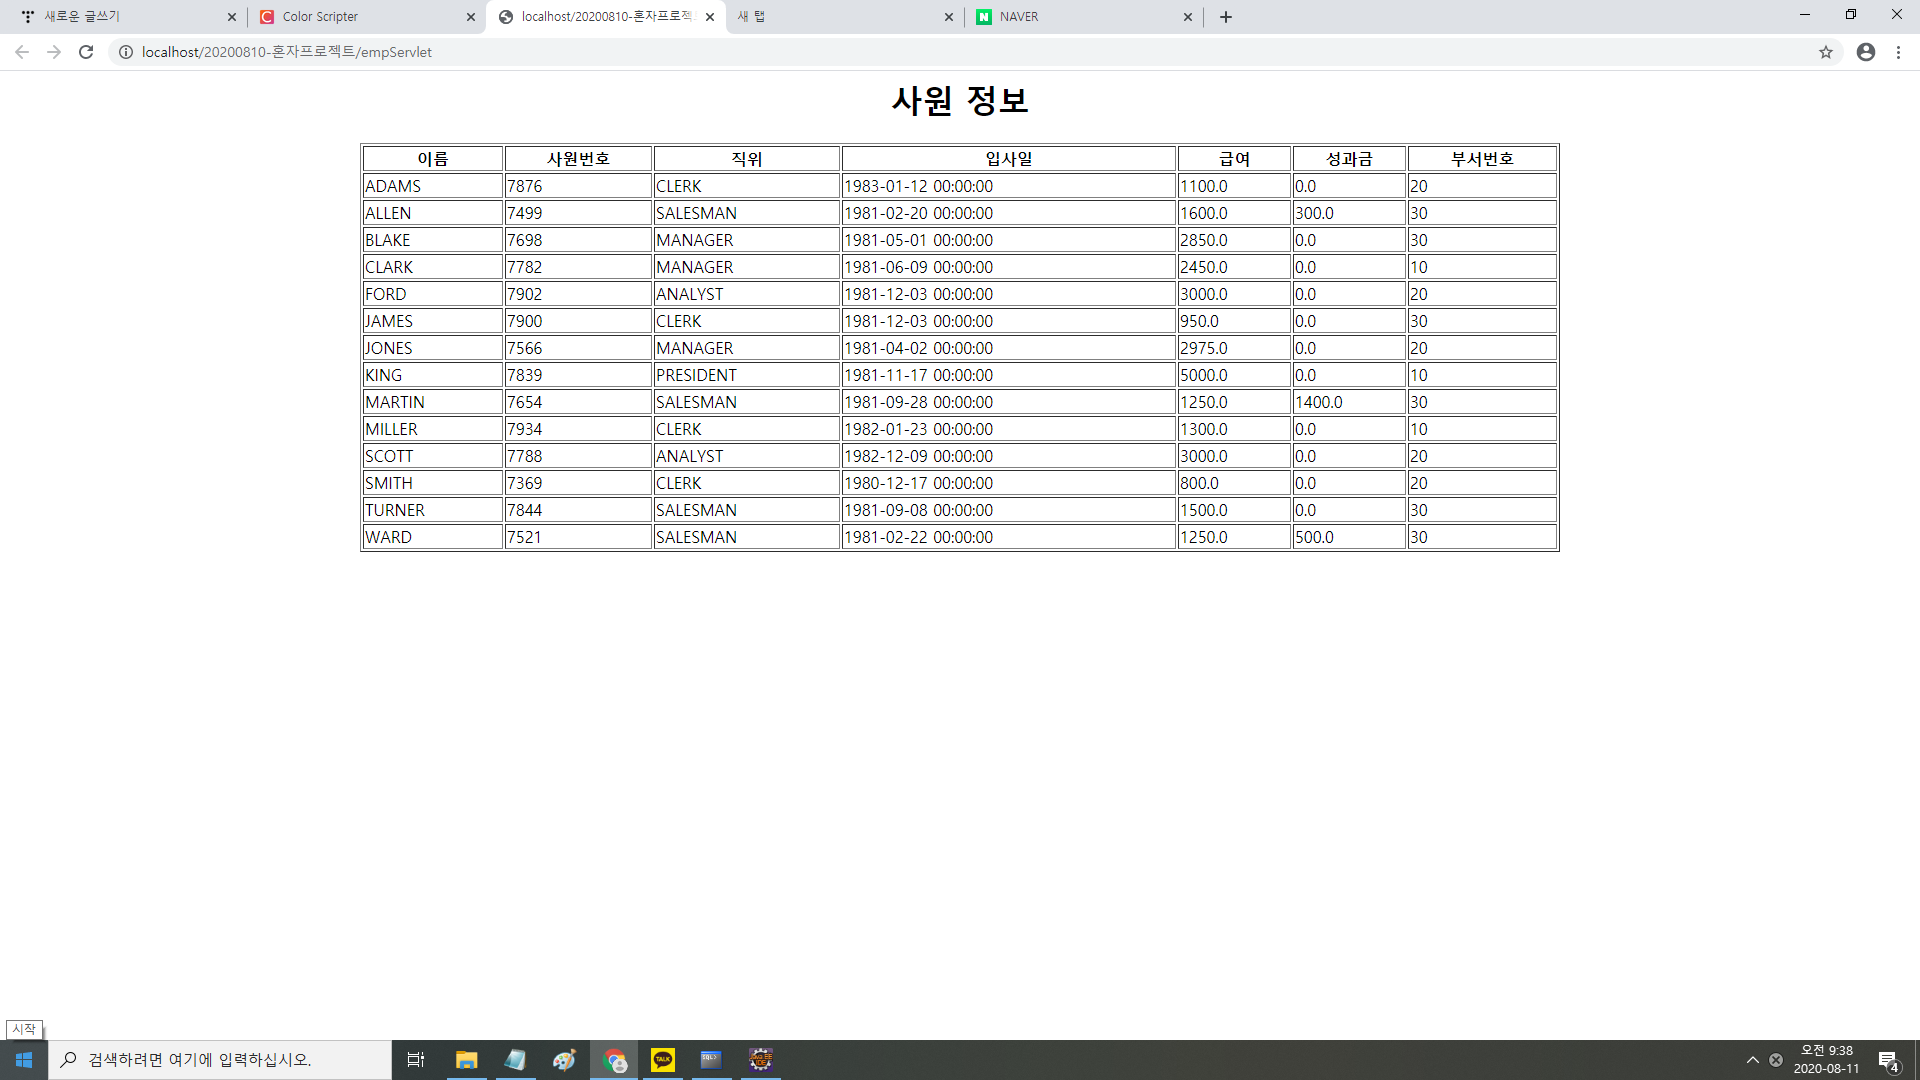This screenshot has width=1920, height=1080.
Task: Click the KING name cell
Action: (x=432, y=375)
